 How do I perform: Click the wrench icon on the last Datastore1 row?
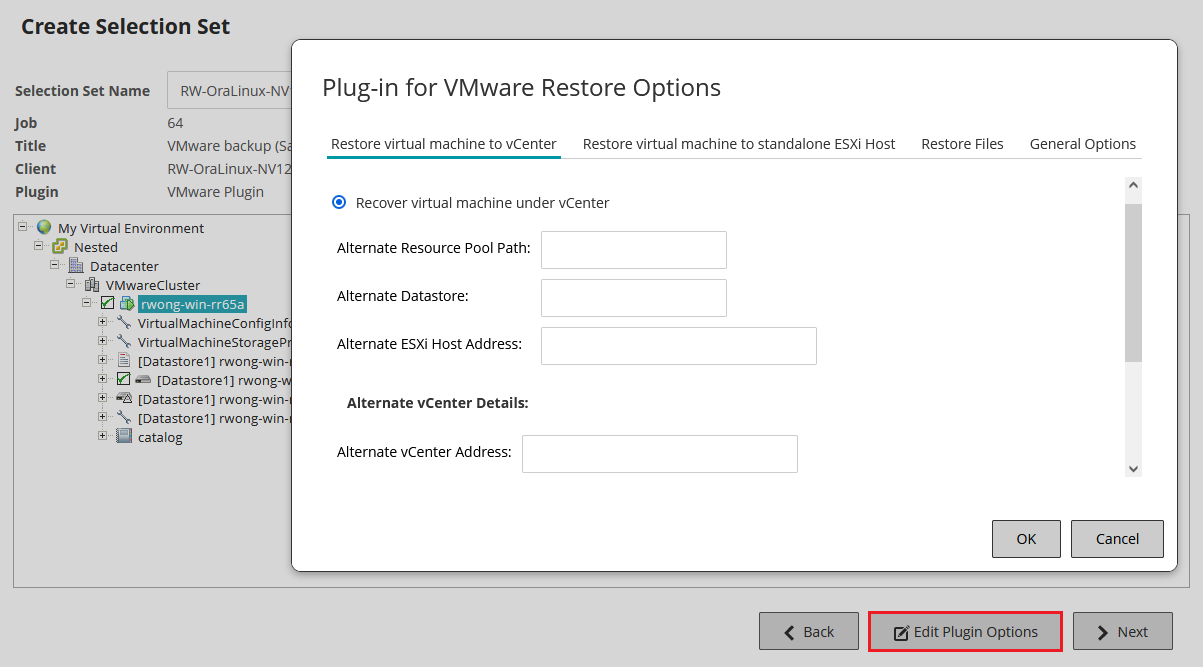point(124,417)
